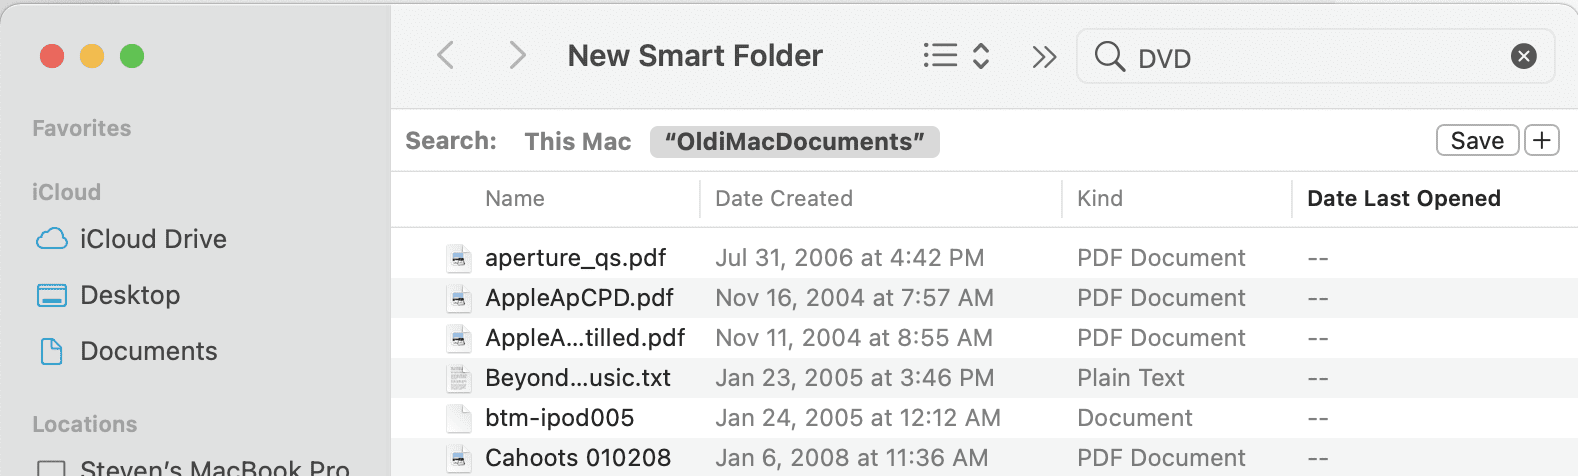
Task: Select the aperture_qs.pdf file
Action: pyautogui.click(x=575, y=258)
